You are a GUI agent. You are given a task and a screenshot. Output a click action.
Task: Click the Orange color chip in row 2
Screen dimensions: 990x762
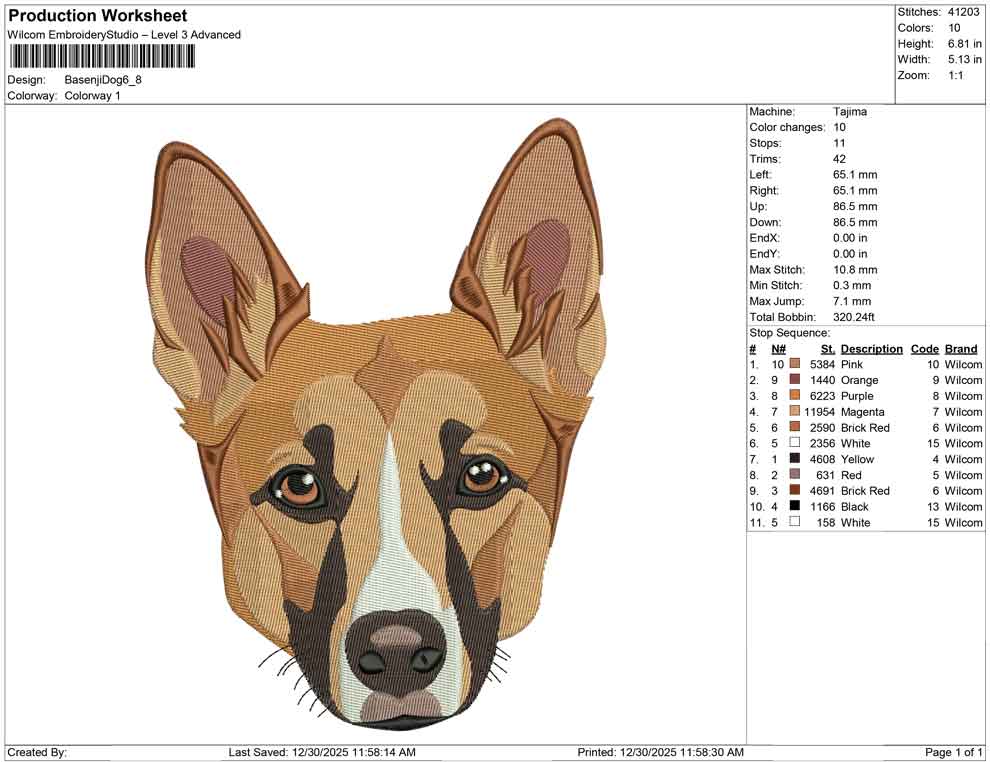coord(794,380)
